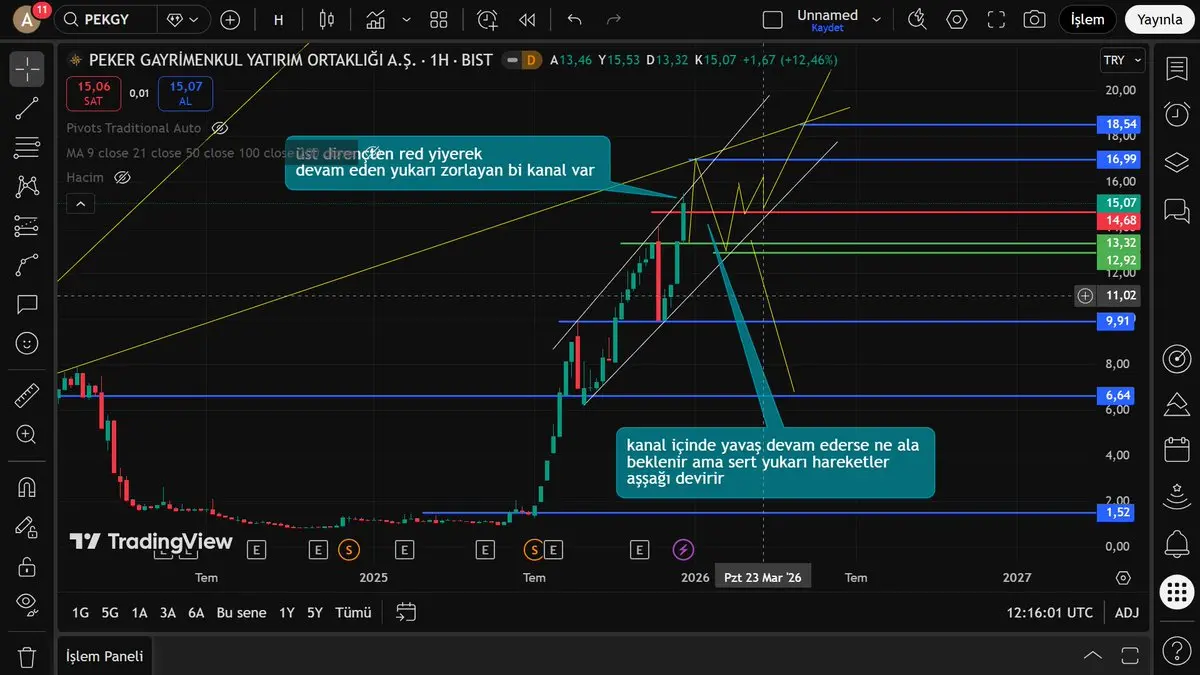Image resolution: width=1200 pixels, height=675 pixels.
Task: Open the diamond plan dropdown
Action: (x=185, y=19)
